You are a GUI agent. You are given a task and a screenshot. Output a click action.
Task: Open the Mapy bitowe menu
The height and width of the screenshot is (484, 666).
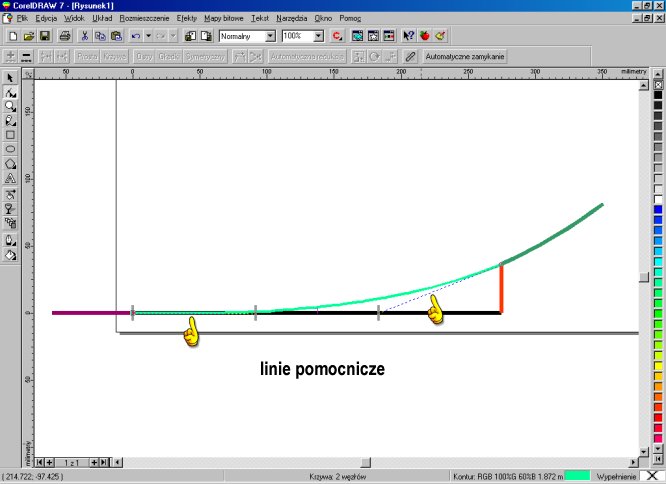coord(224,19)
